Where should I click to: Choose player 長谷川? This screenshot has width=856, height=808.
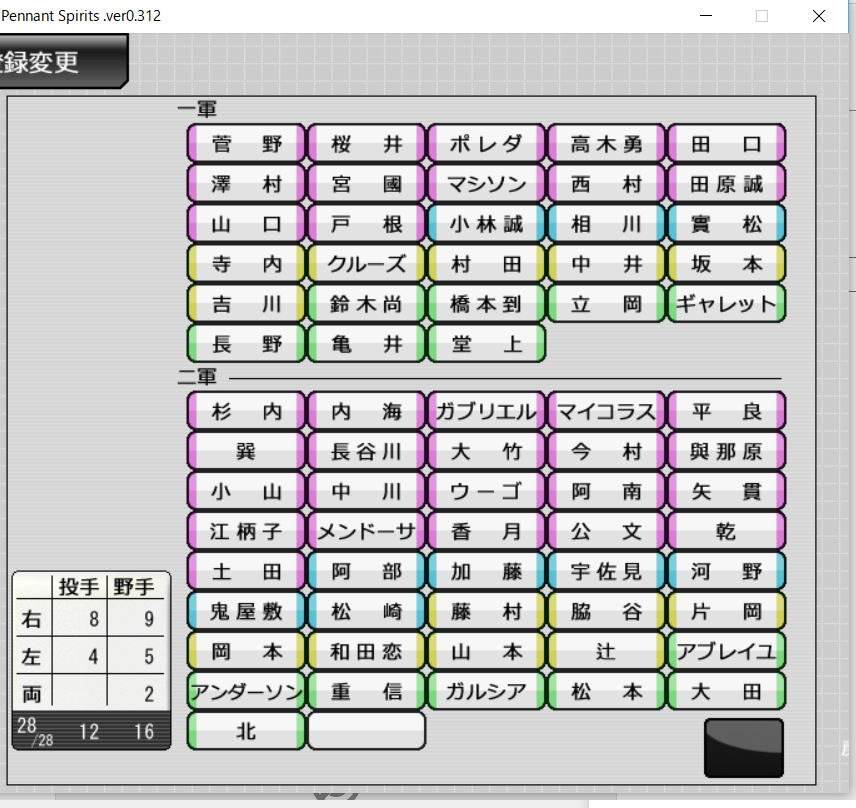pos(366,451)
